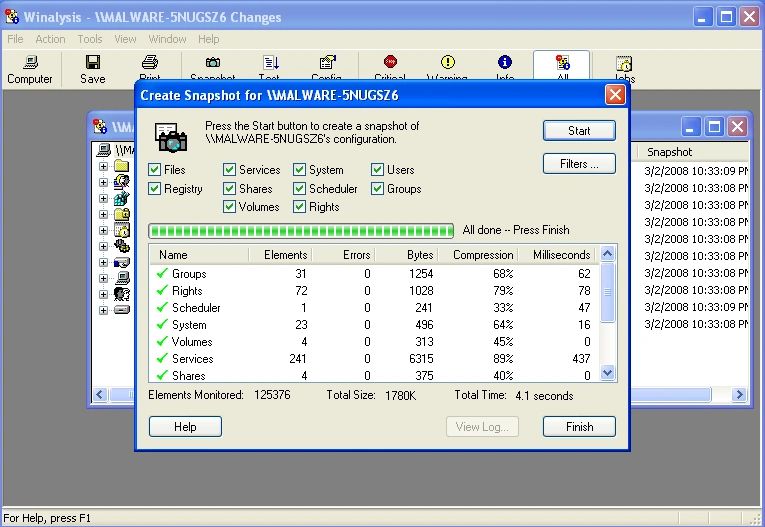
Task: Toggle the Registry checkbox
Action: point(155,189)
